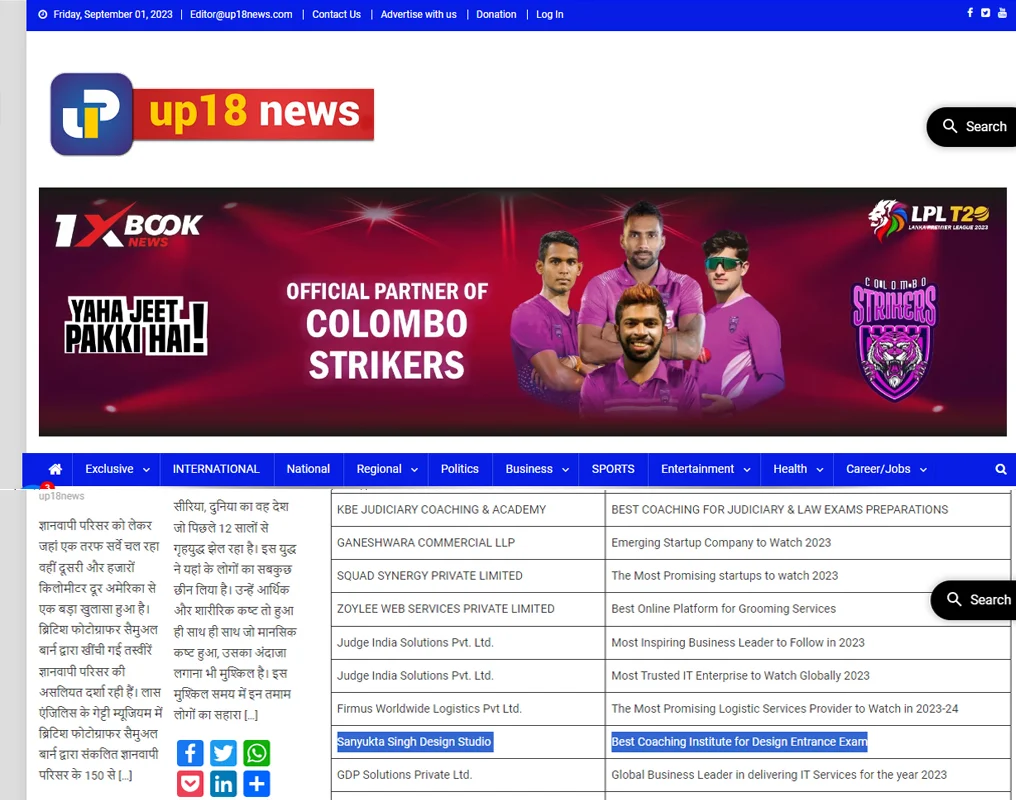
Task: Share article using square Facebook icon
Action: (x=190, y=753)
